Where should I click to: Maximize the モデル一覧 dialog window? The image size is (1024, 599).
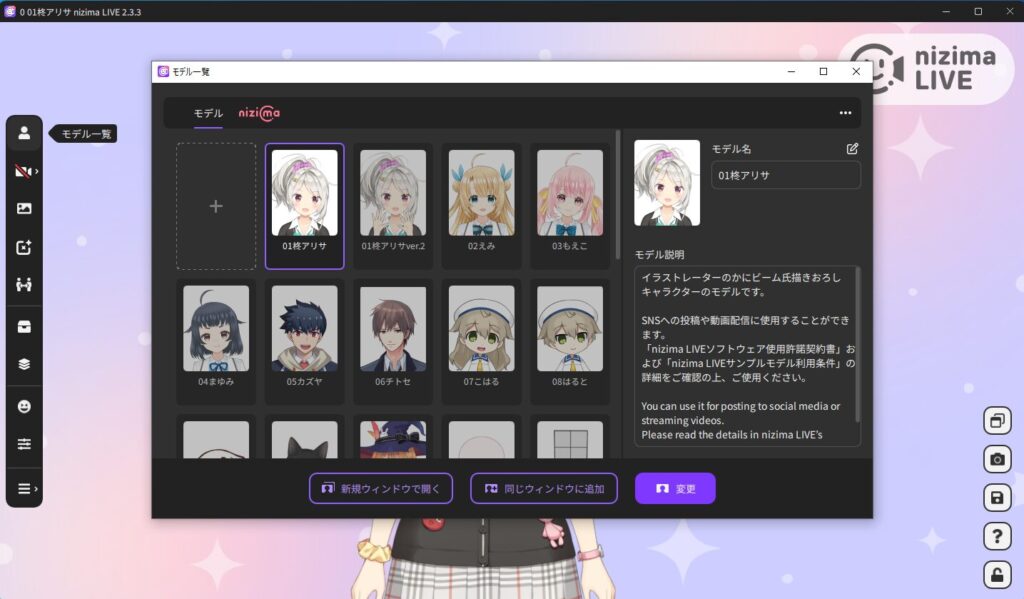click(x=824, y=72)
